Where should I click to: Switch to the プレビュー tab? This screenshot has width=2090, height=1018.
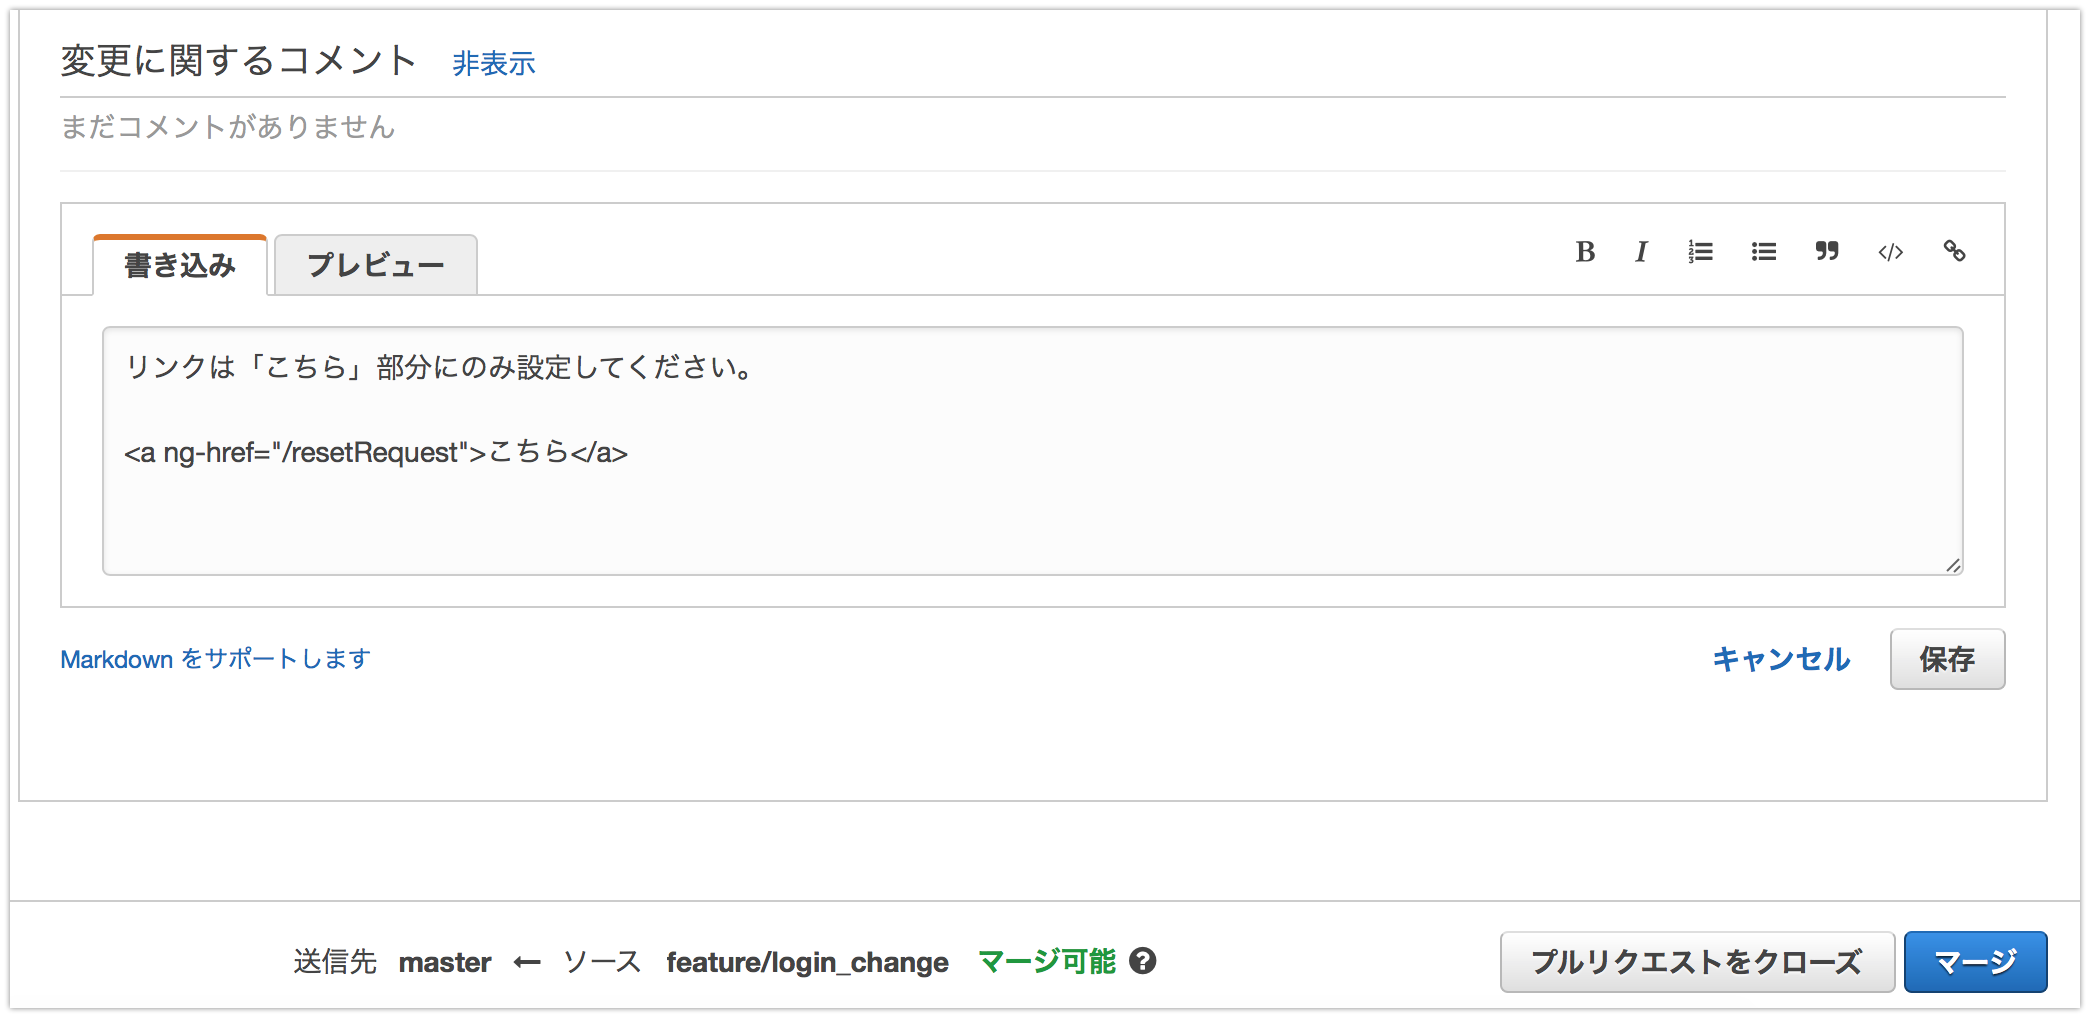(x=376, y=265)
